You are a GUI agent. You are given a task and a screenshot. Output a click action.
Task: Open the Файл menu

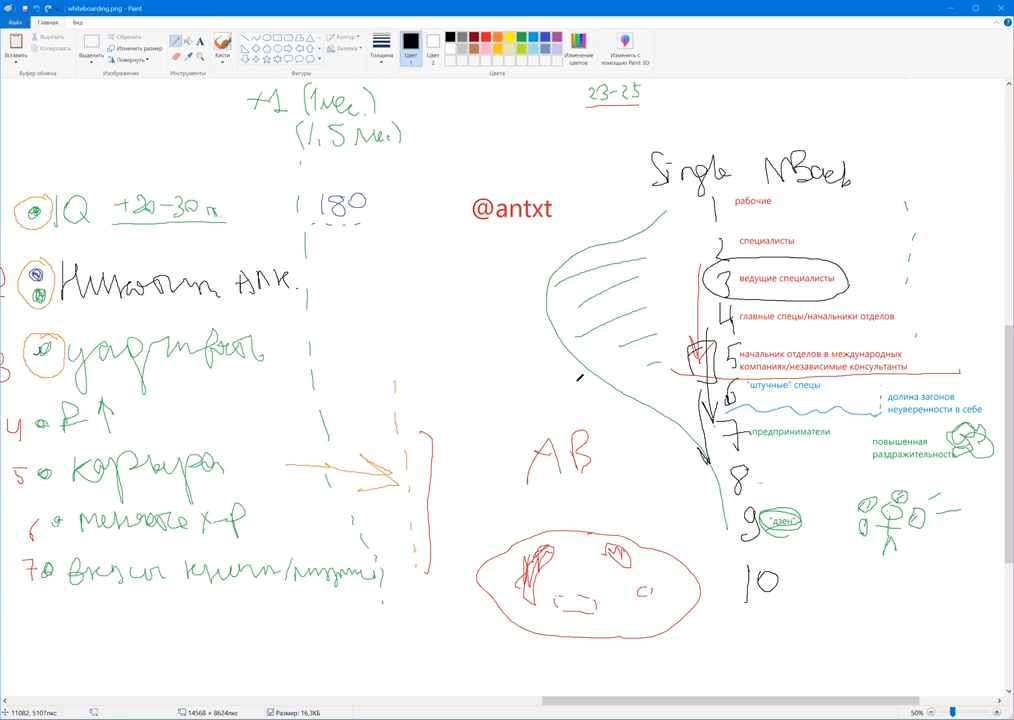click(x=15, y=22)
